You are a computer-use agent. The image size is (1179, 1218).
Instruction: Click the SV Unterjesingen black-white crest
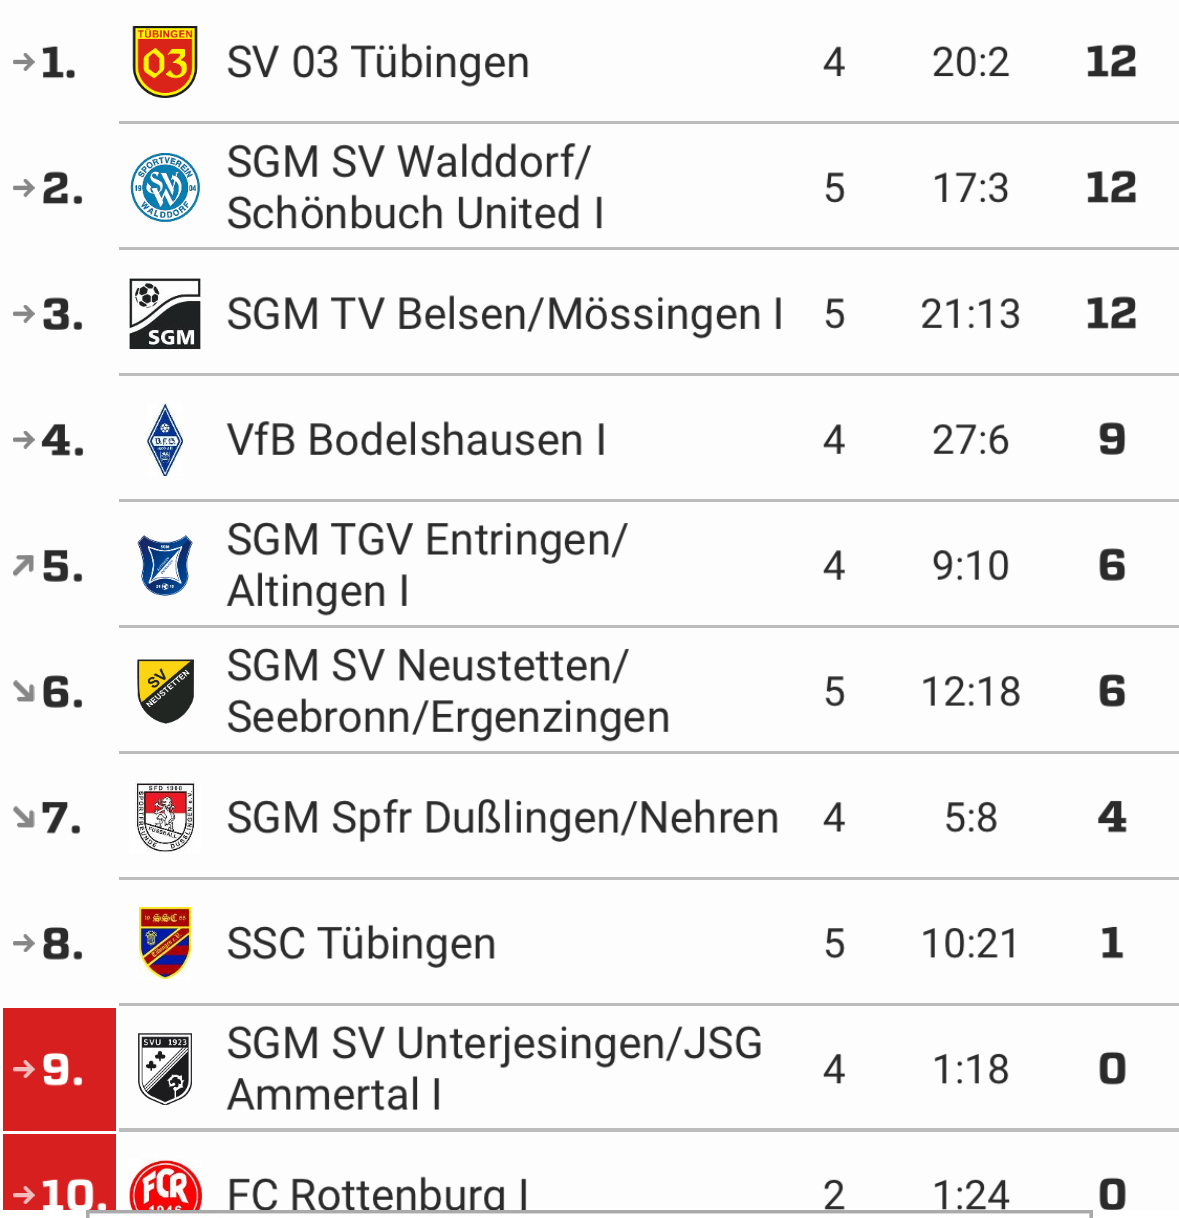tap(165, 1069)
